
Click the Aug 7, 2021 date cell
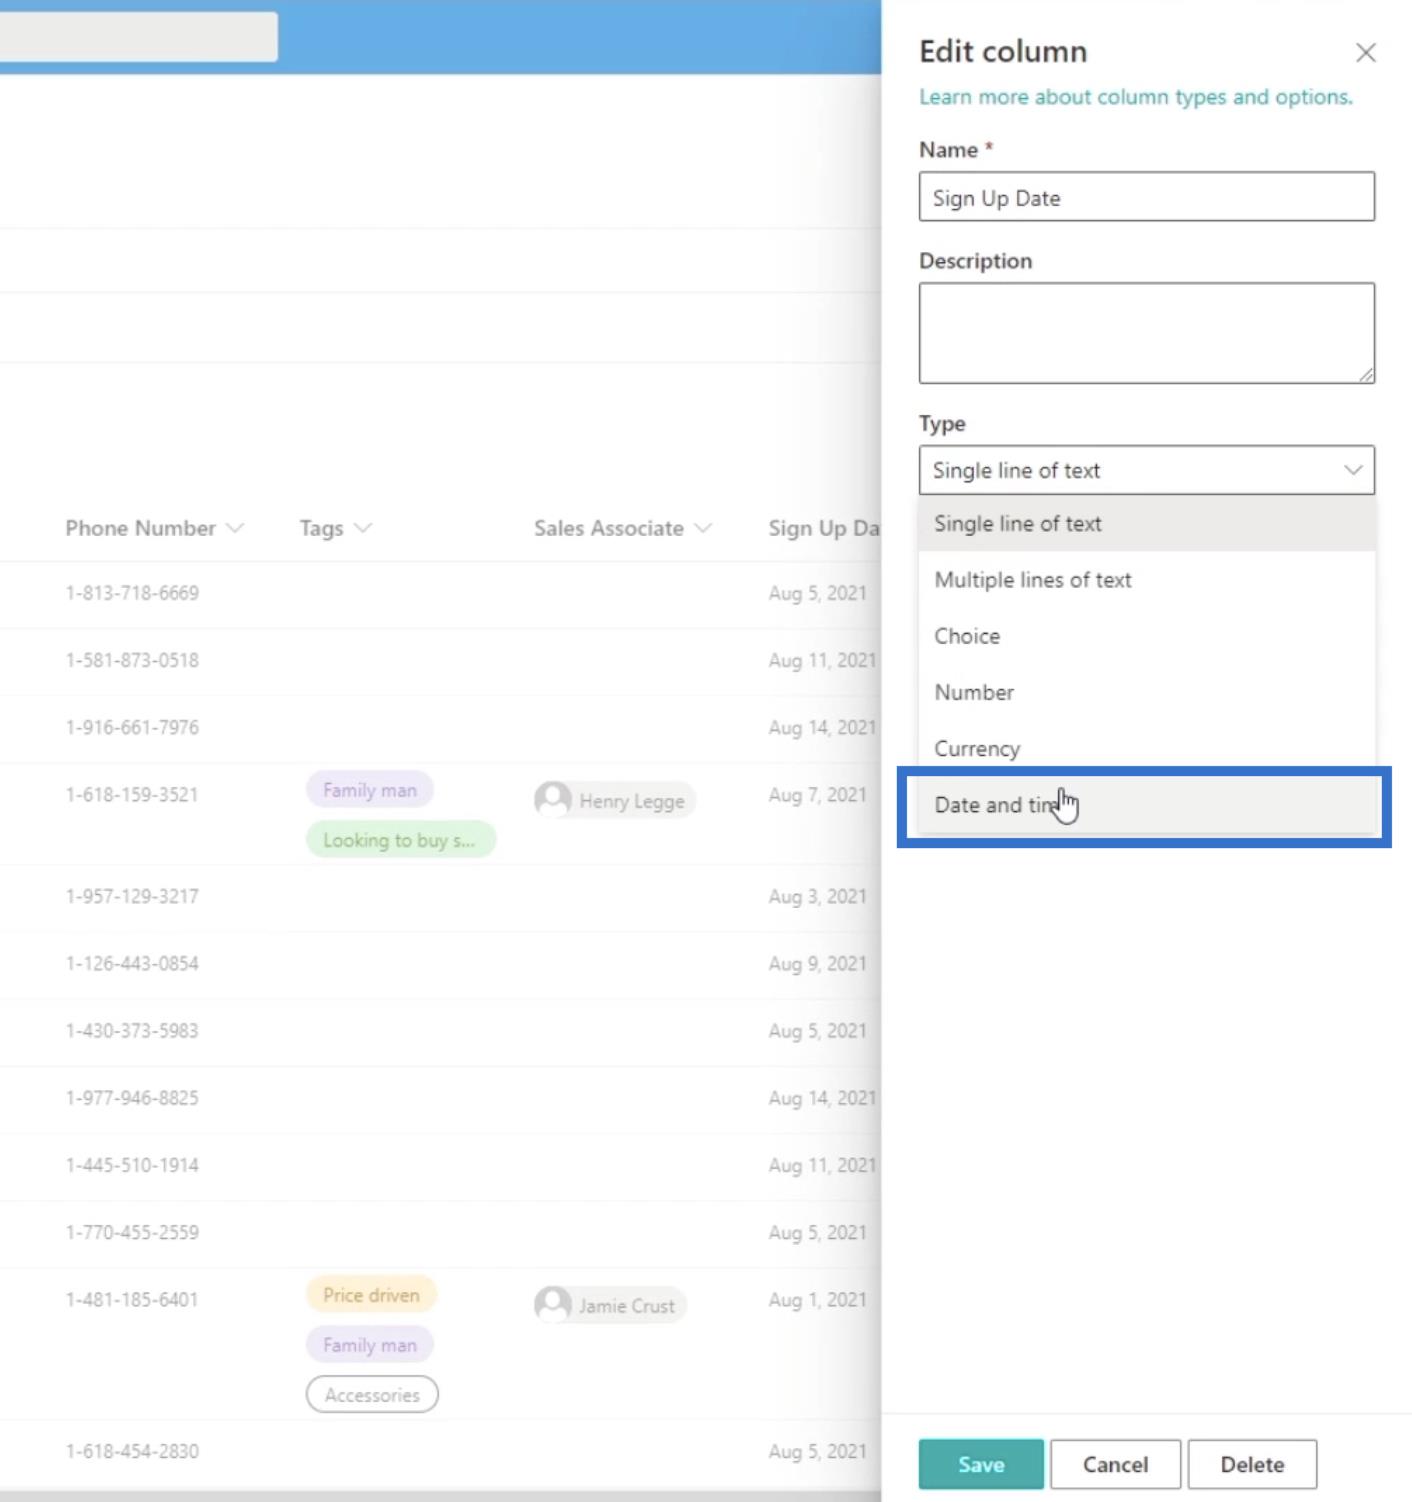tap(817, 795)
